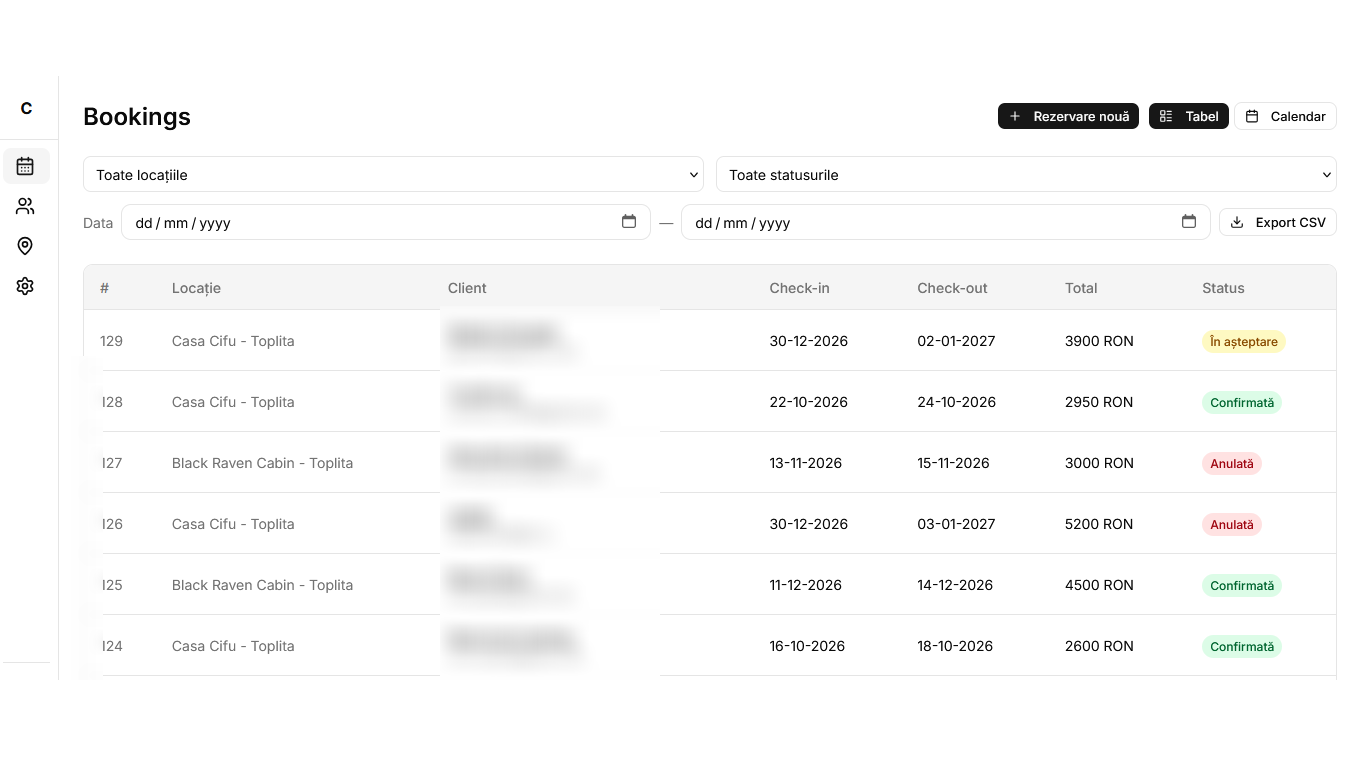Open the locations pin sidebar icon
Viewport: 1346px width, 757px height.
point(26,246)
